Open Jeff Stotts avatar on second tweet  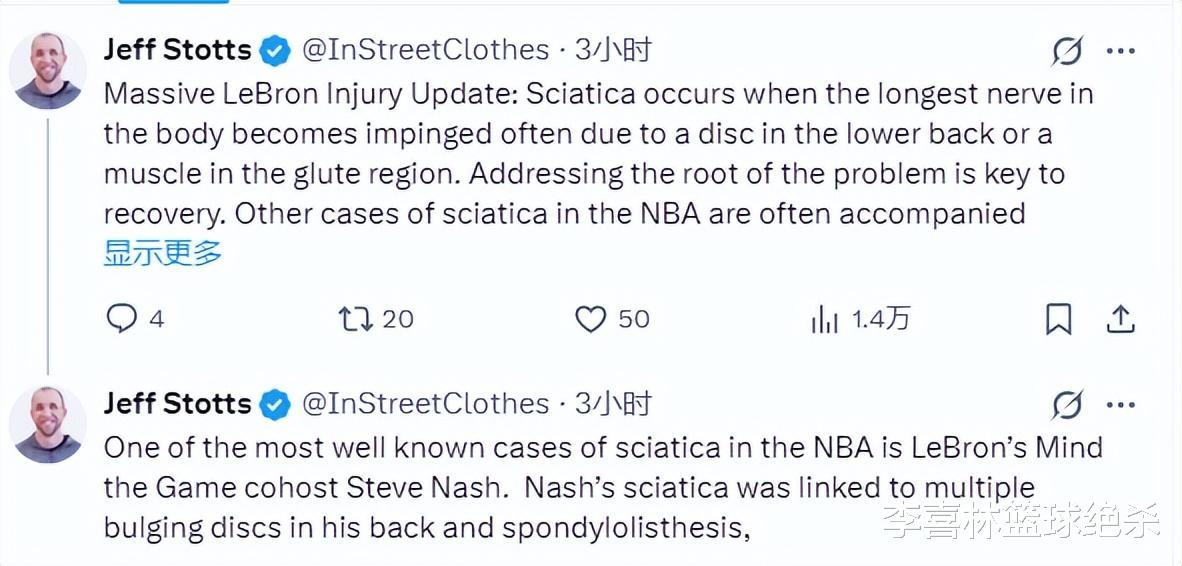[47, 424]
